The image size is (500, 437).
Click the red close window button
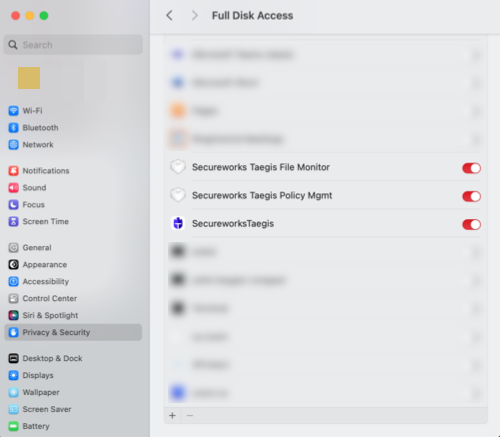pos(16,16)
